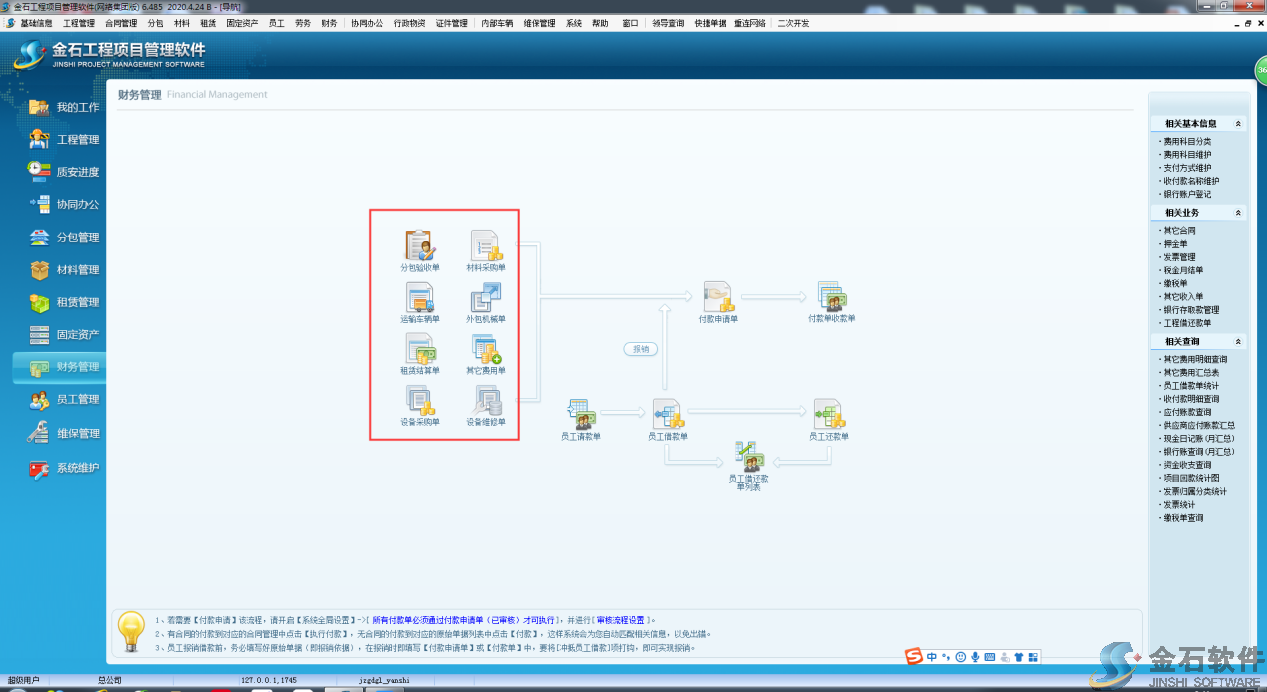Open the 其它费用单 icon

(x=486, y=349)
